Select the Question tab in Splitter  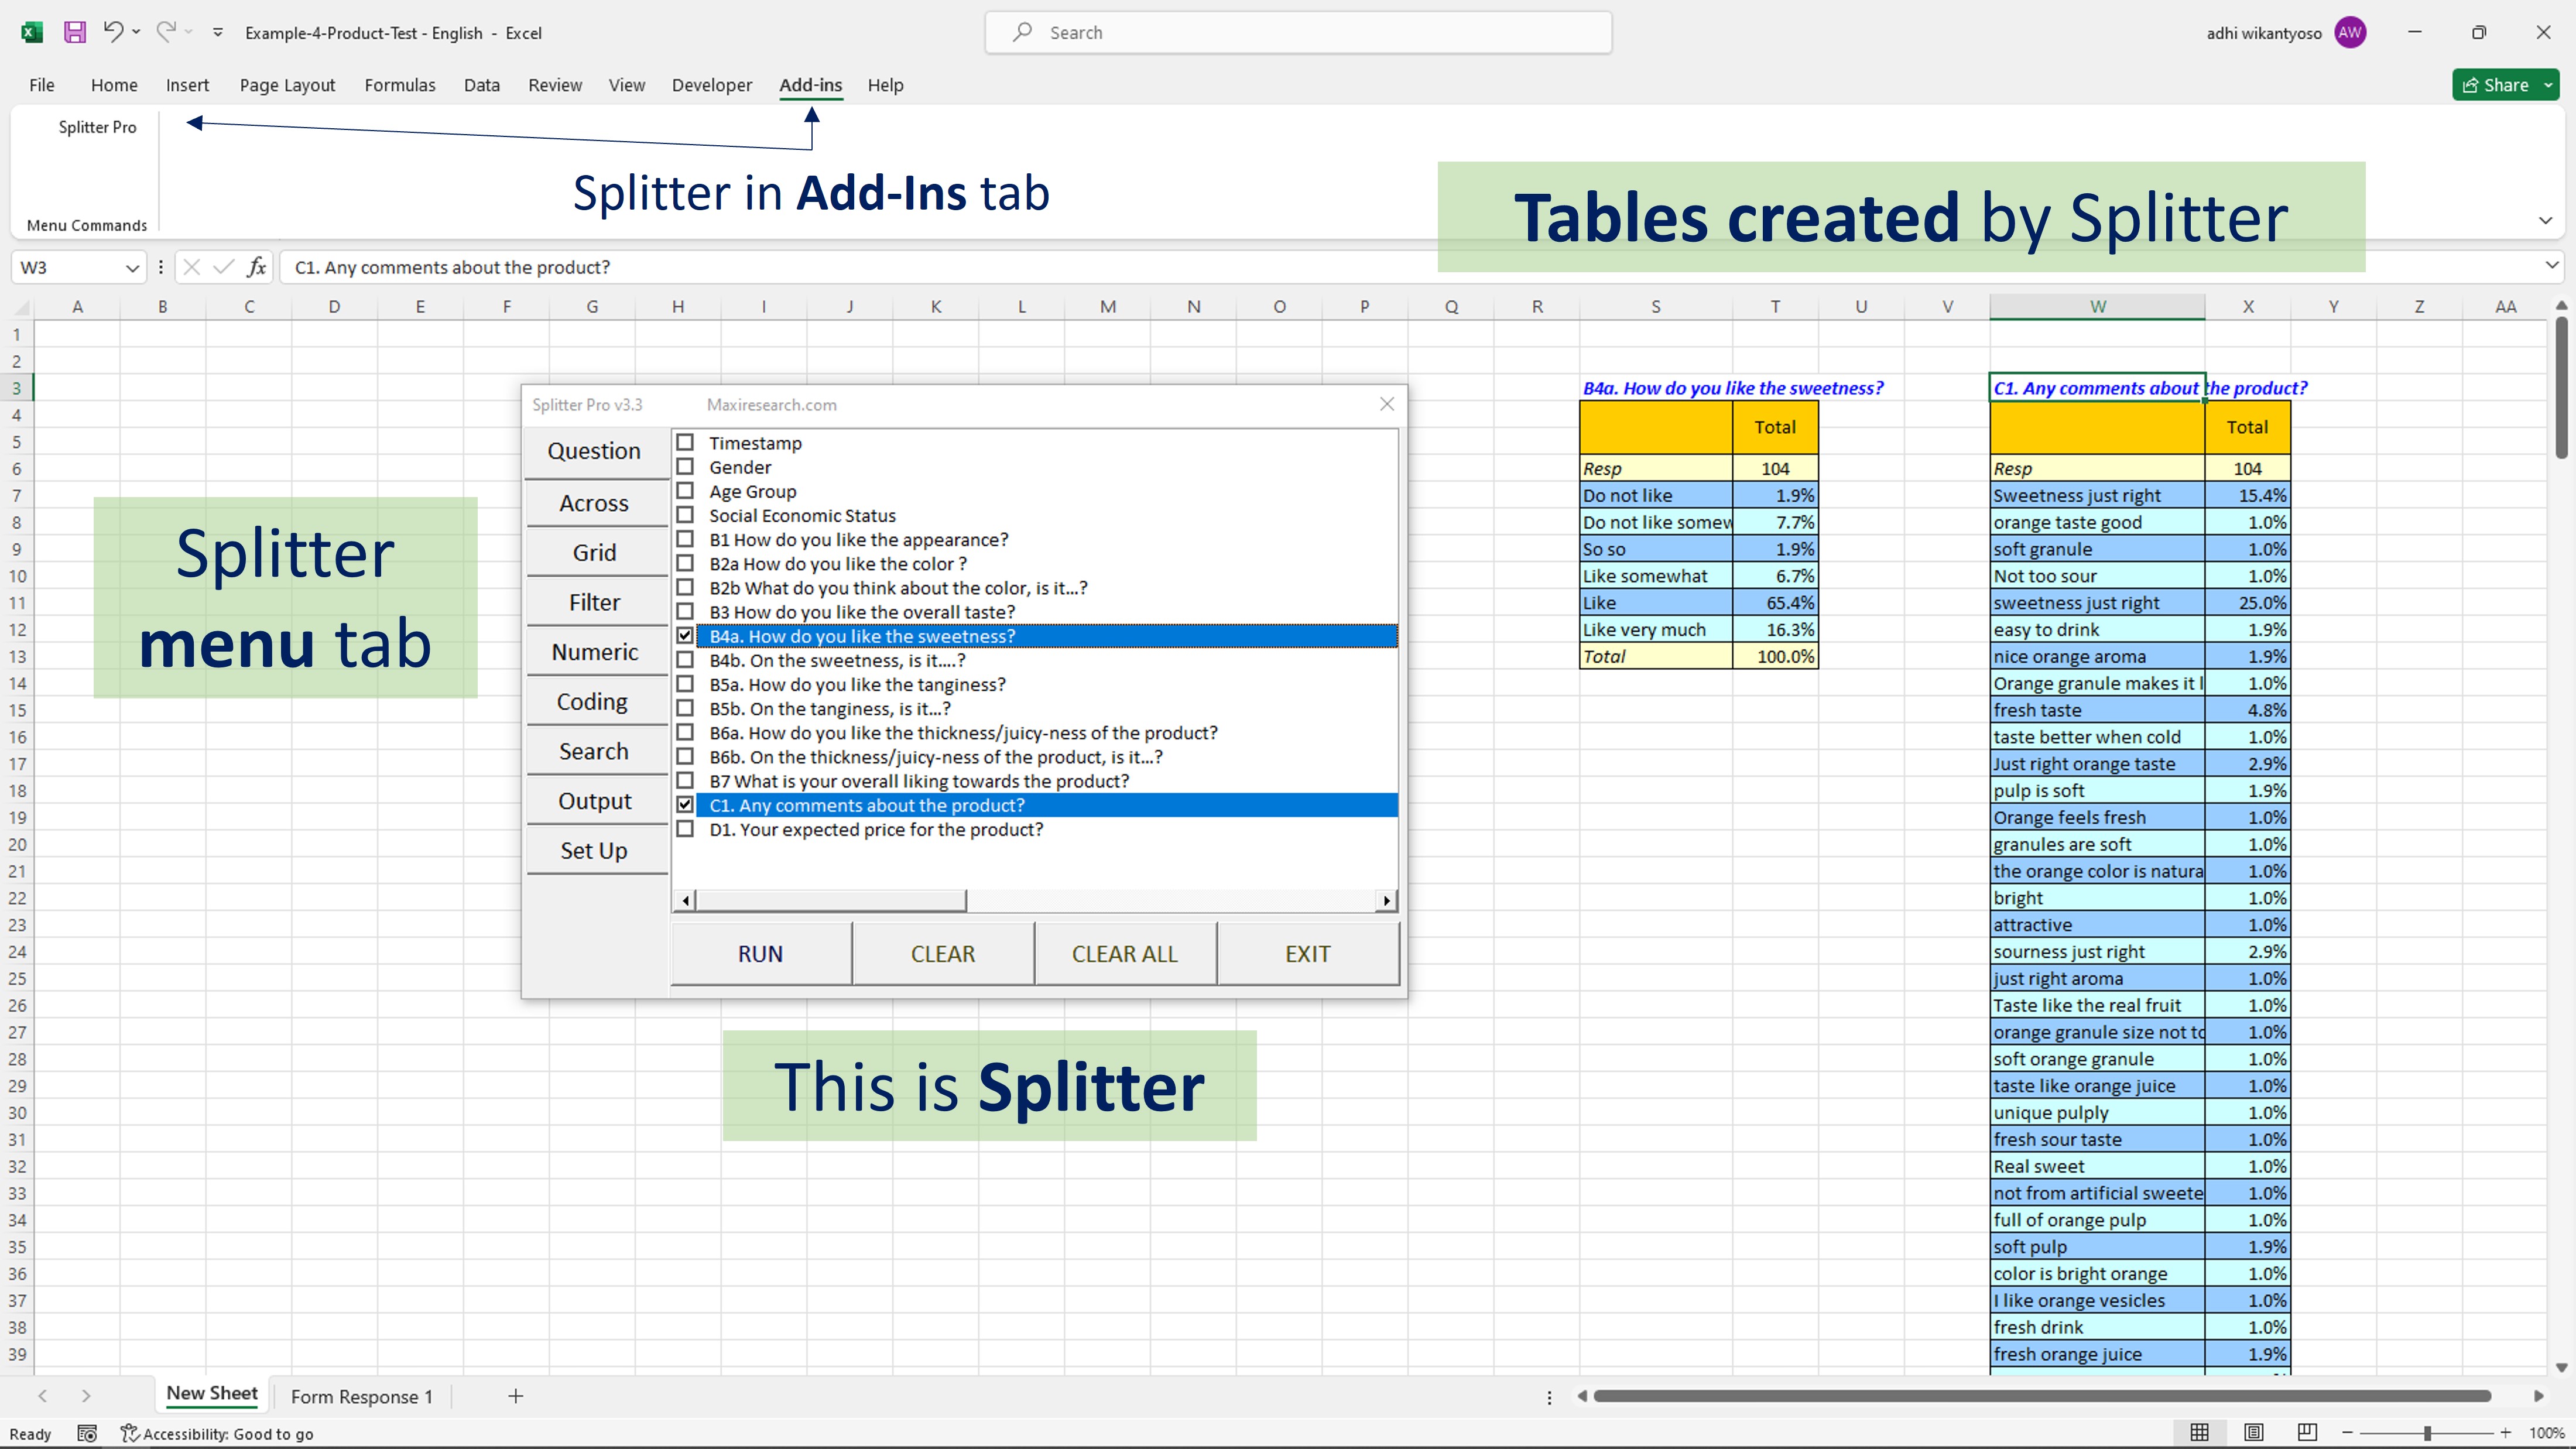594,451
